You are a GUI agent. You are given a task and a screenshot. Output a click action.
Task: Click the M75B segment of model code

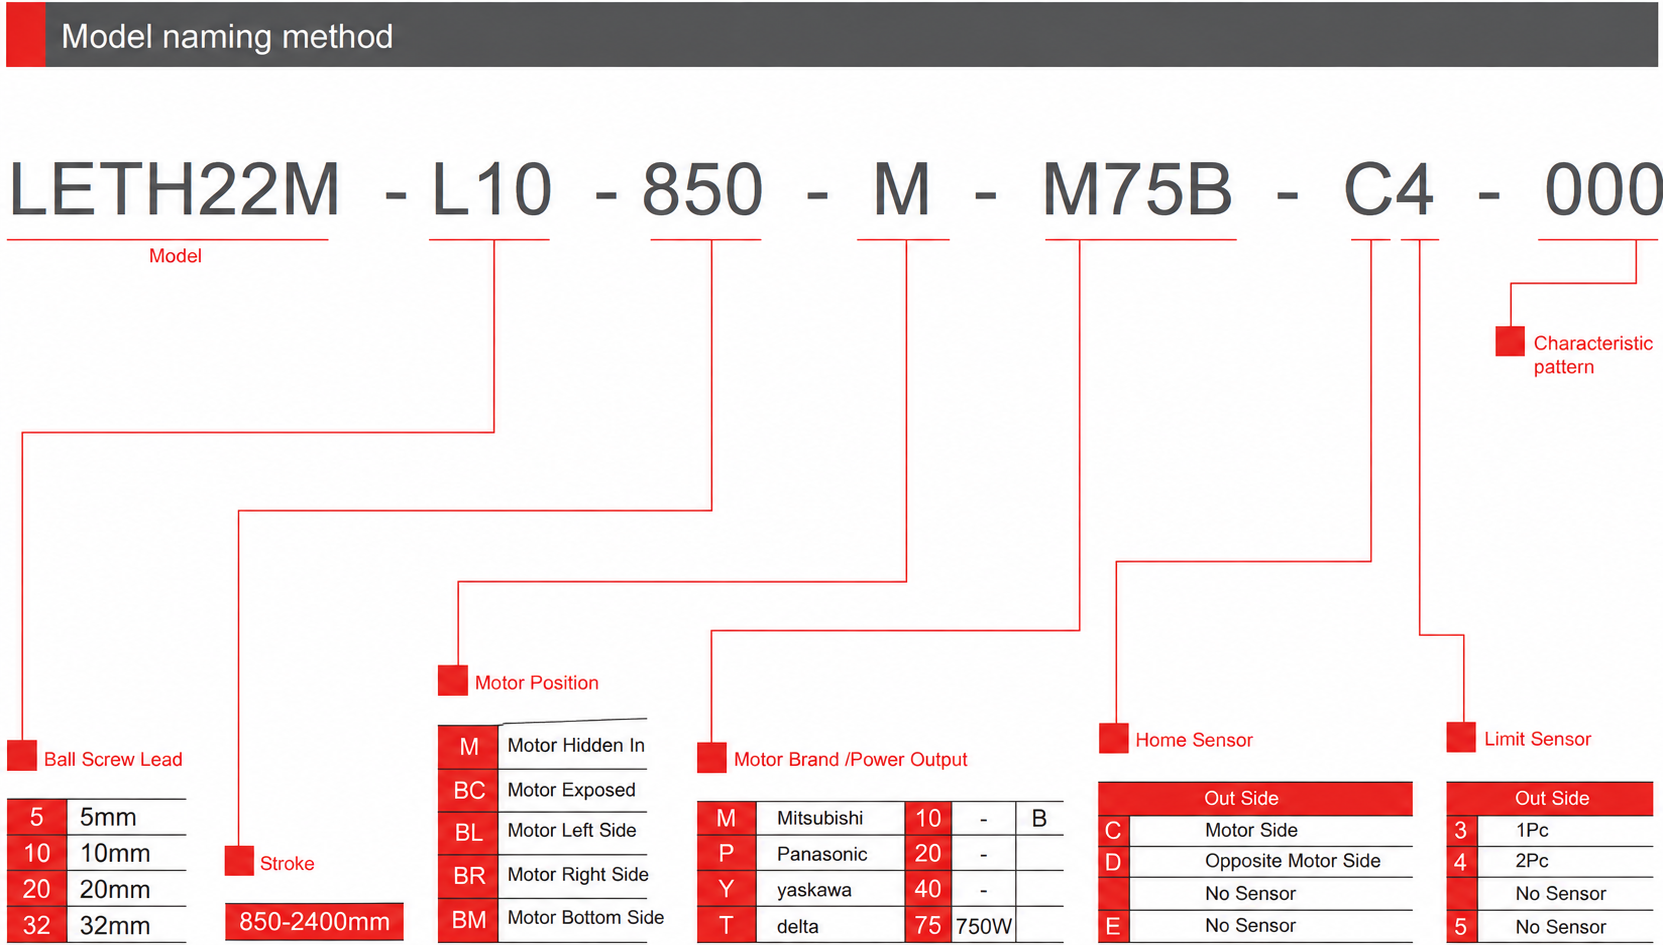click(x=1137, y=189)
